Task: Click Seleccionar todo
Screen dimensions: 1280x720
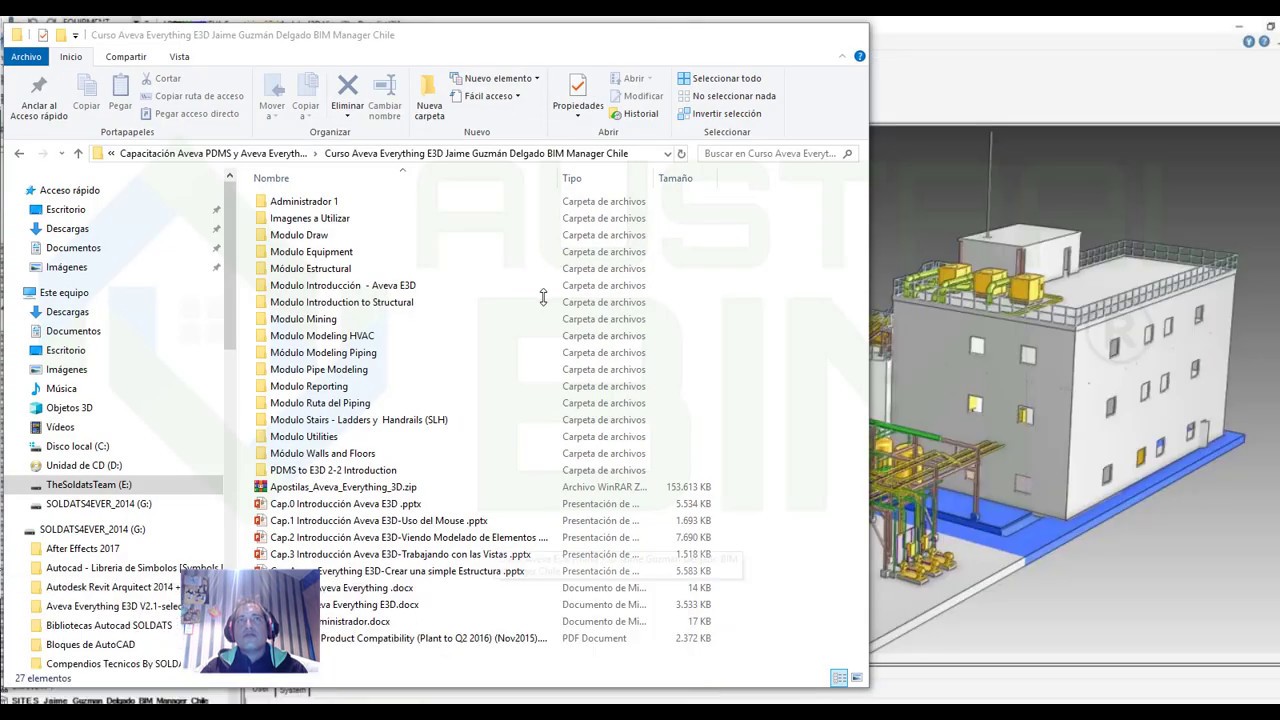Action: [x=719, y=78]
